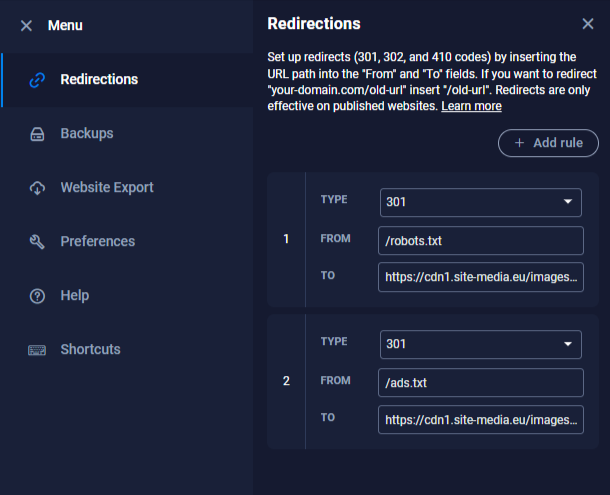This screenshot has height=495, width=610.
Task: Close the Menu with the X icon
Action: (x=26, y=25)
